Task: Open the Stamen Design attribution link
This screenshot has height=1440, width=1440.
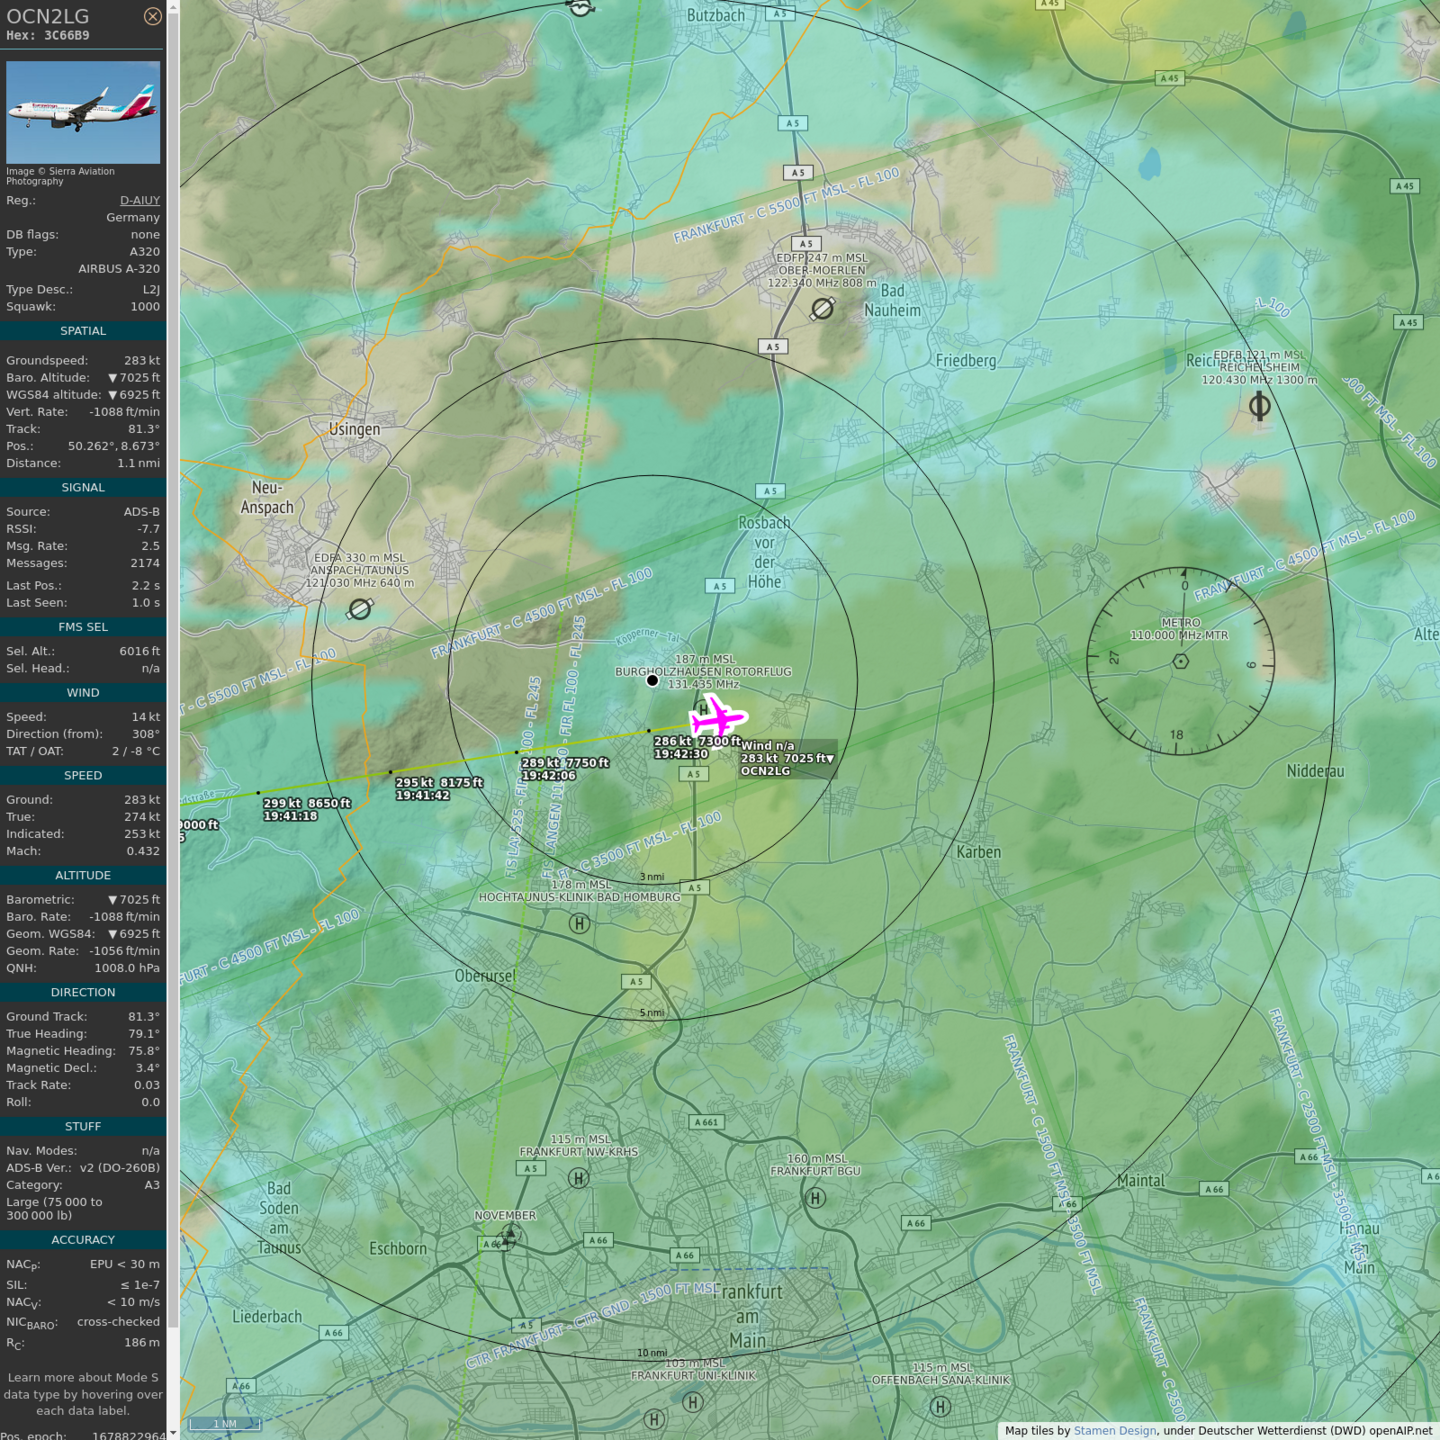Action: click(1114, 1430)
